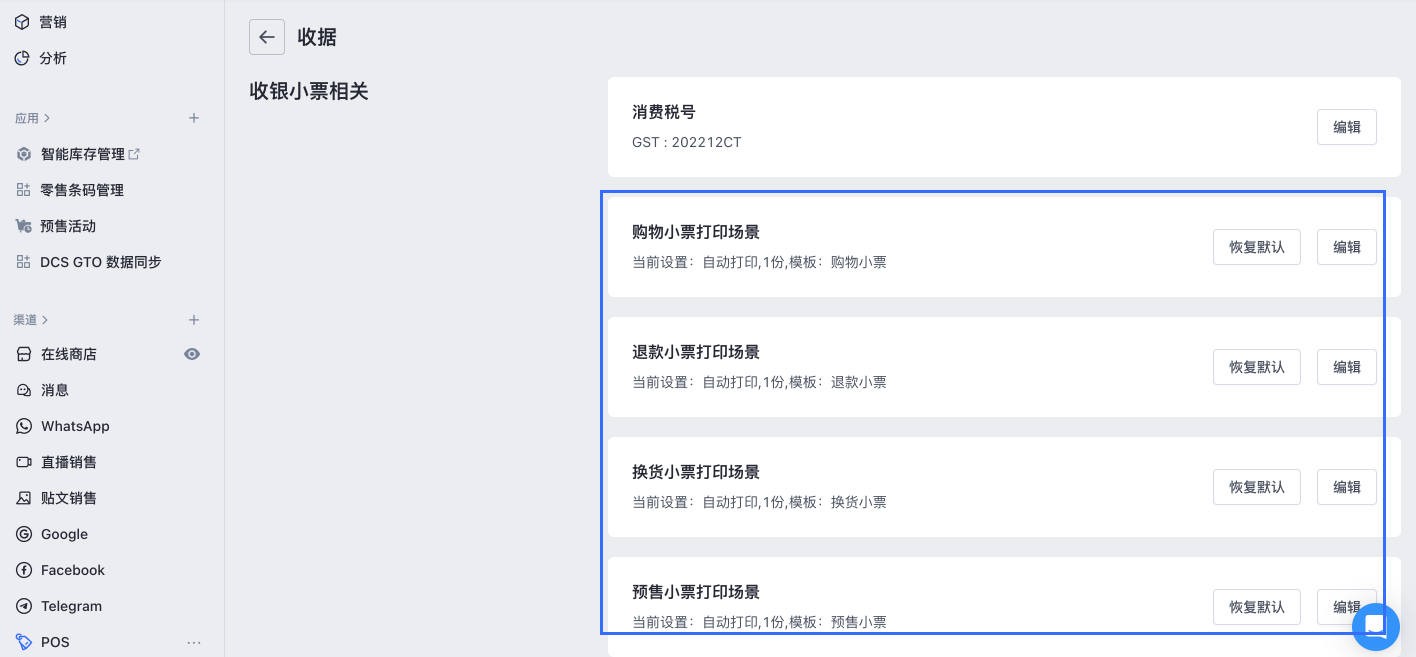The width and height of the screenshot is (1416, 657).
Task: Preview online store with eye icon
Action: click(x=192, y=354)
